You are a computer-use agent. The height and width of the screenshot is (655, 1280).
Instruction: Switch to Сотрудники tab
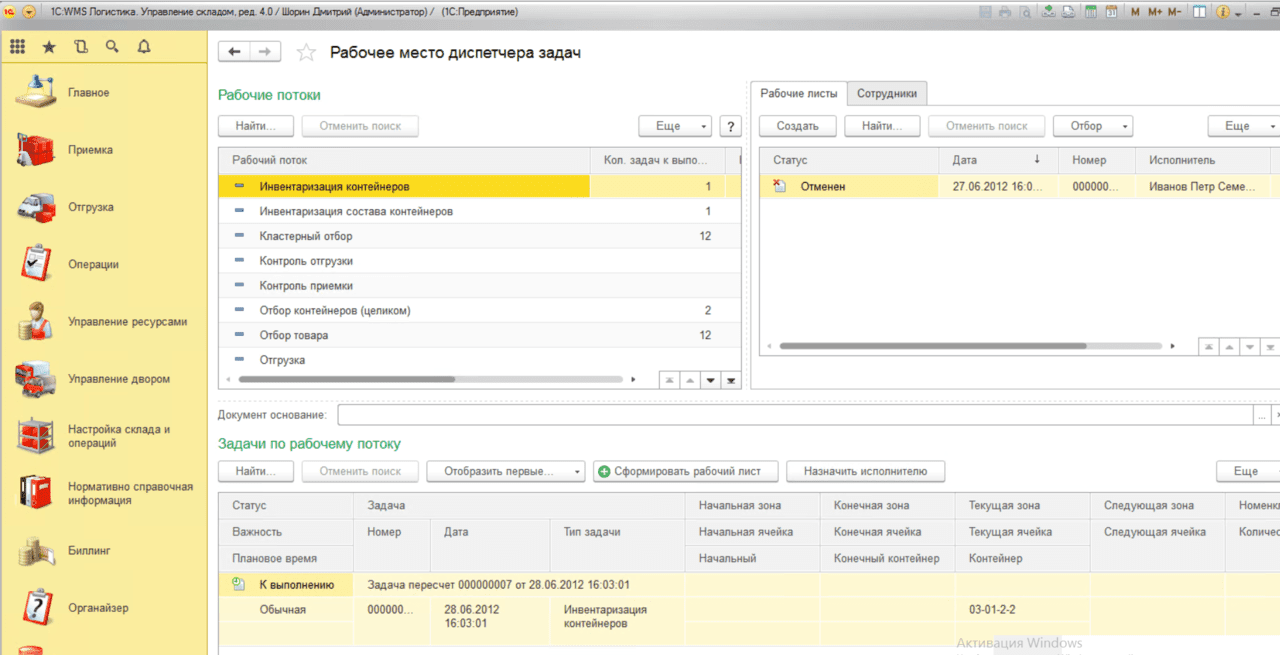pos(887,93)
